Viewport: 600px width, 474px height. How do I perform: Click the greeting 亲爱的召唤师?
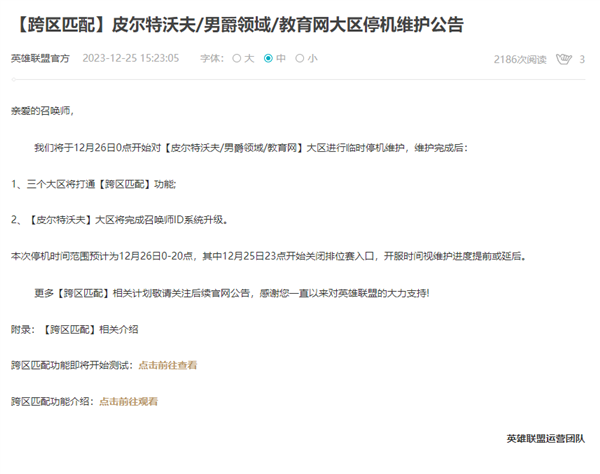click(x=42, y=111)
